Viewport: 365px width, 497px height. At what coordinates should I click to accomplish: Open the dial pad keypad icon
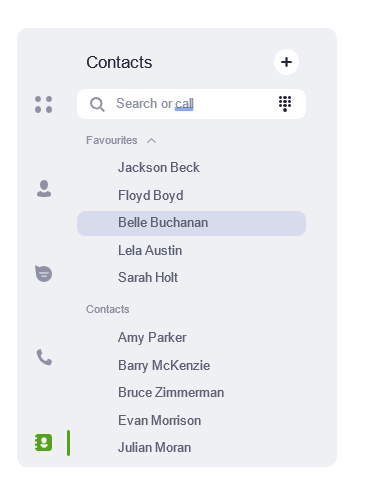[x=285, y=104]
